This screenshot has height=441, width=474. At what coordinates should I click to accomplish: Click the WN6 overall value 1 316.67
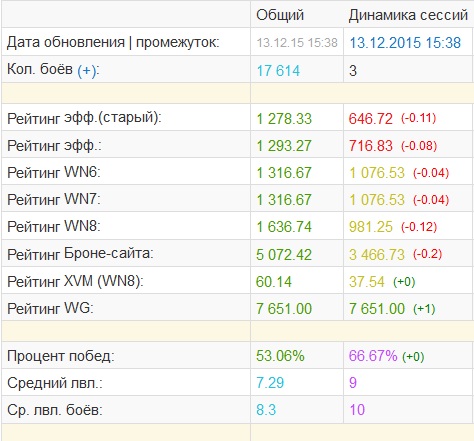point(284,173)
